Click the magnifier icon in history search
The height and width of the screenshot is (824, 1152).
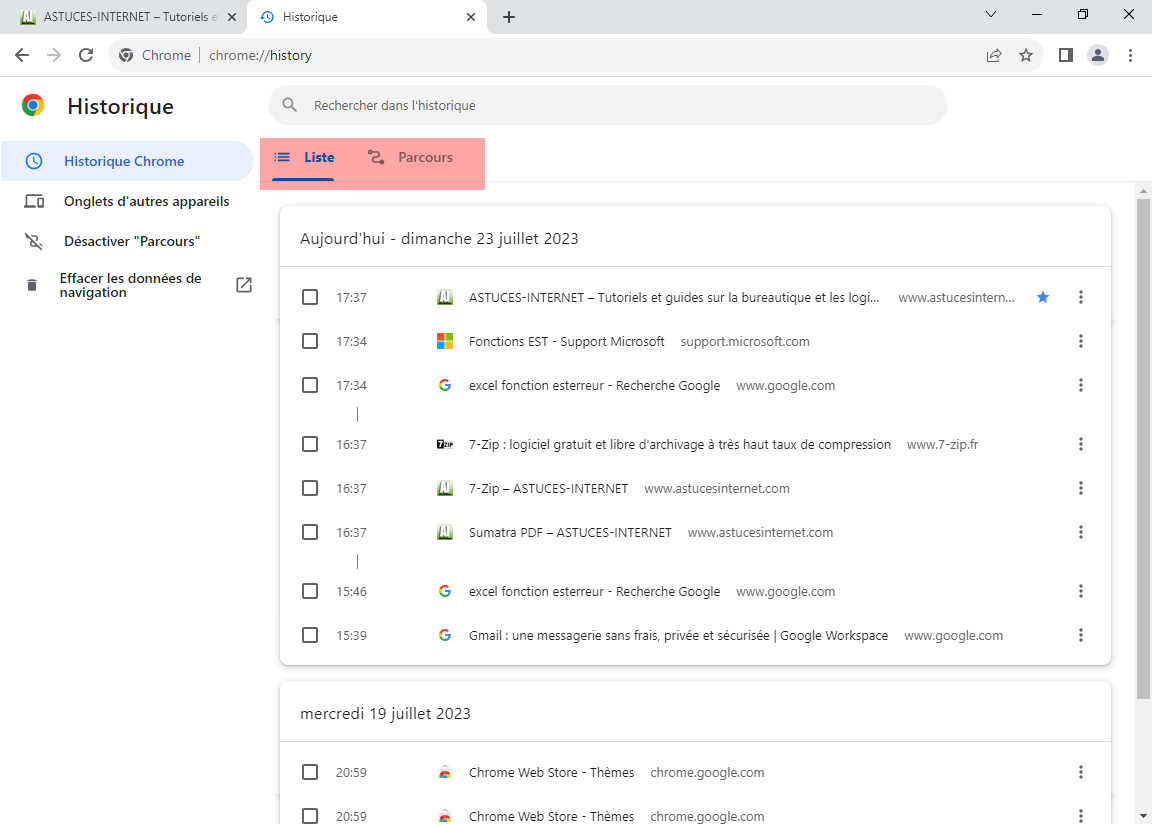[289, 105]
